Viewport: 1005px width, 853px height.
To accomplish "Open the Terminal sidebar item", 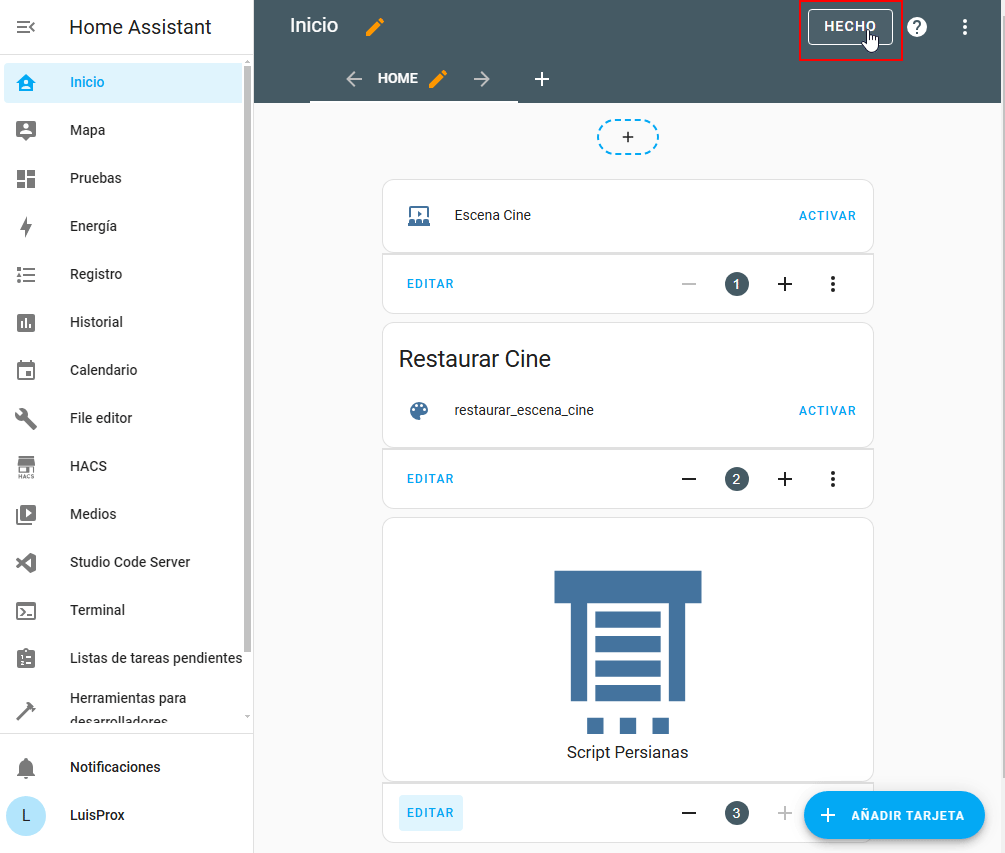I will [97, 610].
